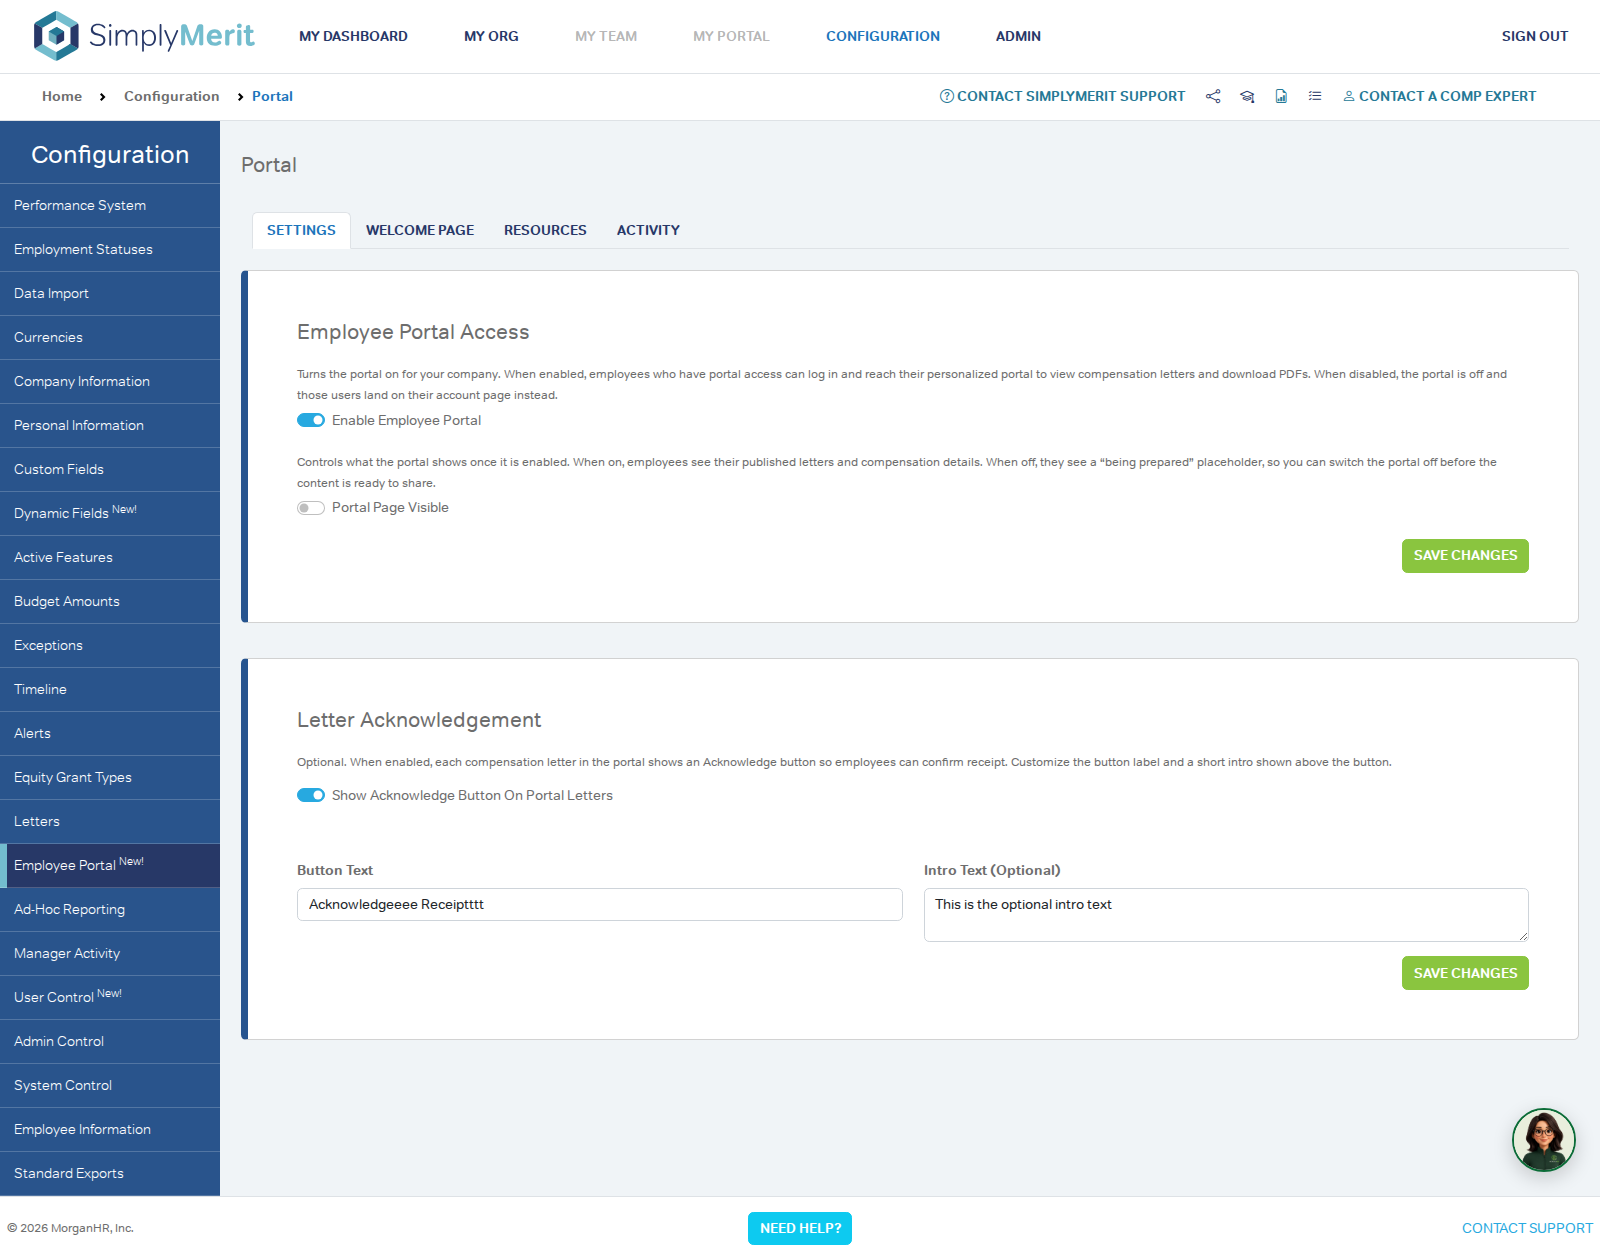Click the graduation cap training icon
This screenshot has height=1260, width=1600.
[x=1247, y=96]
